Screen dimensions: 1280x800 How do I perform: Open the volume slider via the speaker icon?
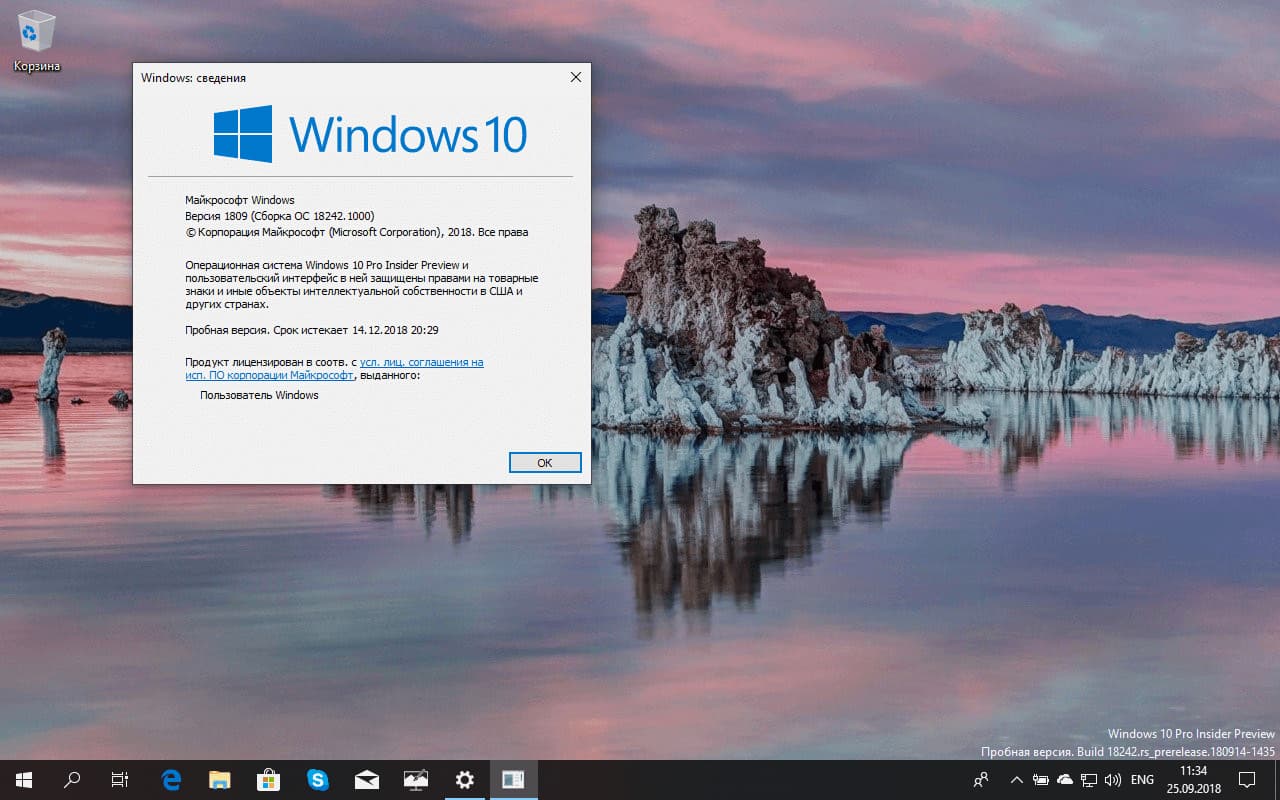(1111, 779)
